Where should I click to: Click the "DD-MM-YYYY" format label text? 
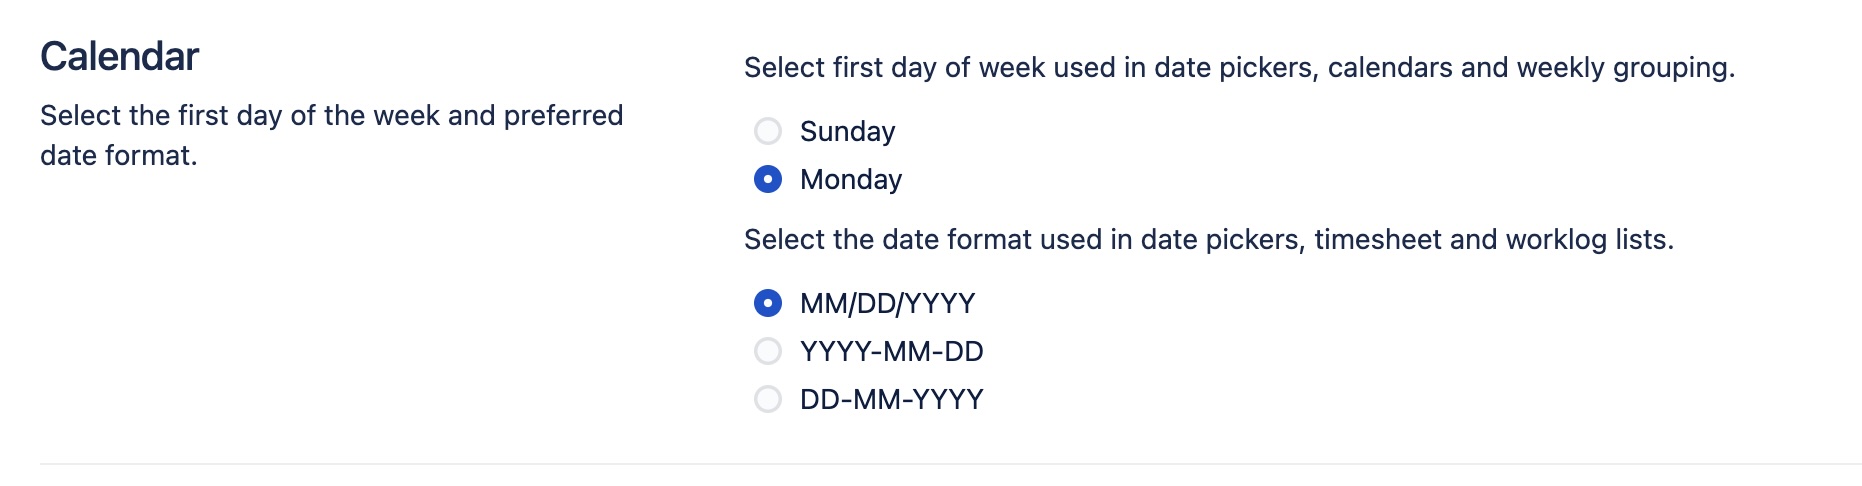[891, 399]
